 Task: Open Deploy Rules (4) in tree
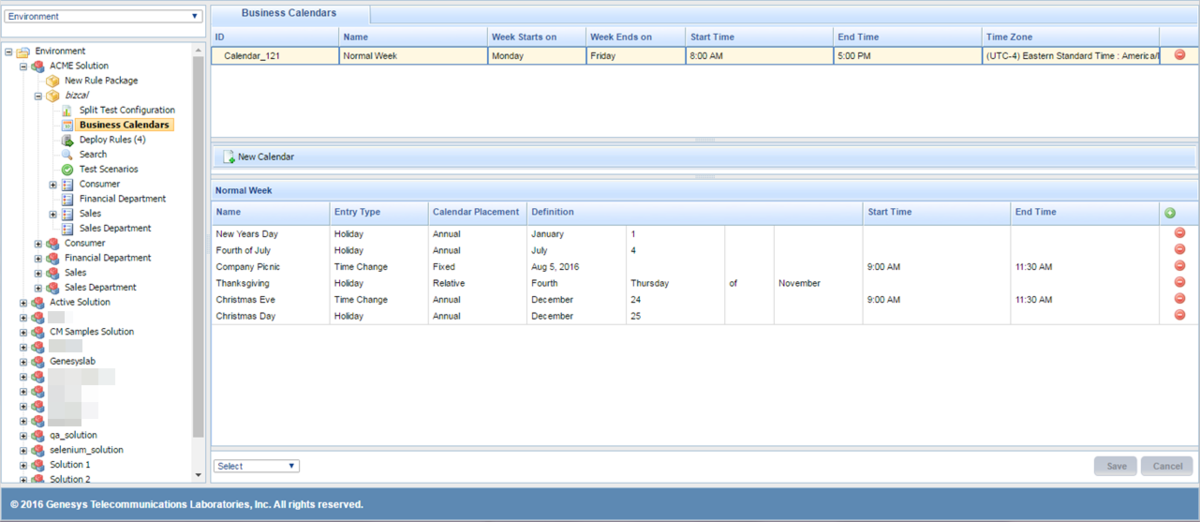click(112, 140)
